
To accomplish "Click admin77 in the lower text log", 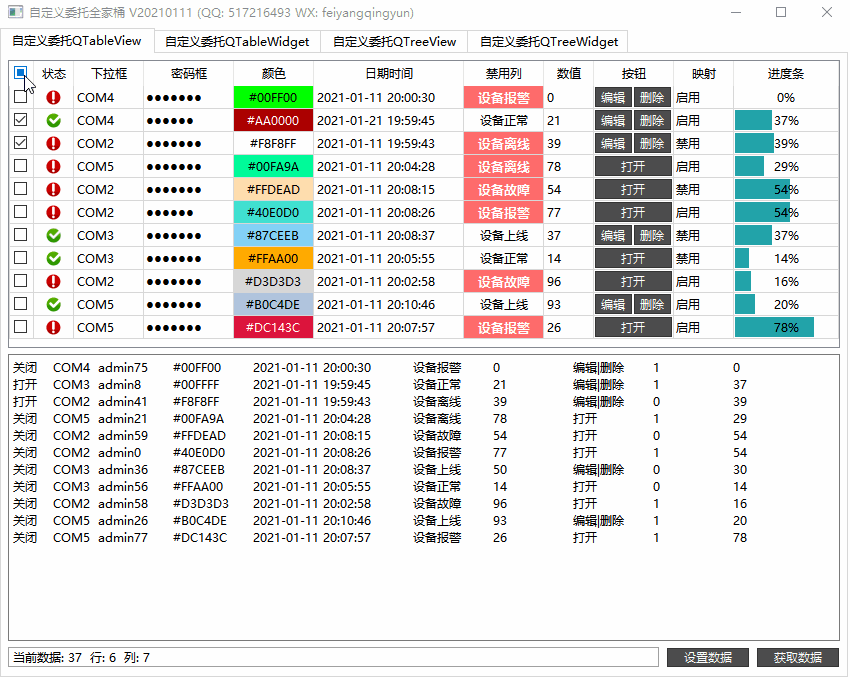I will (123, 538).
